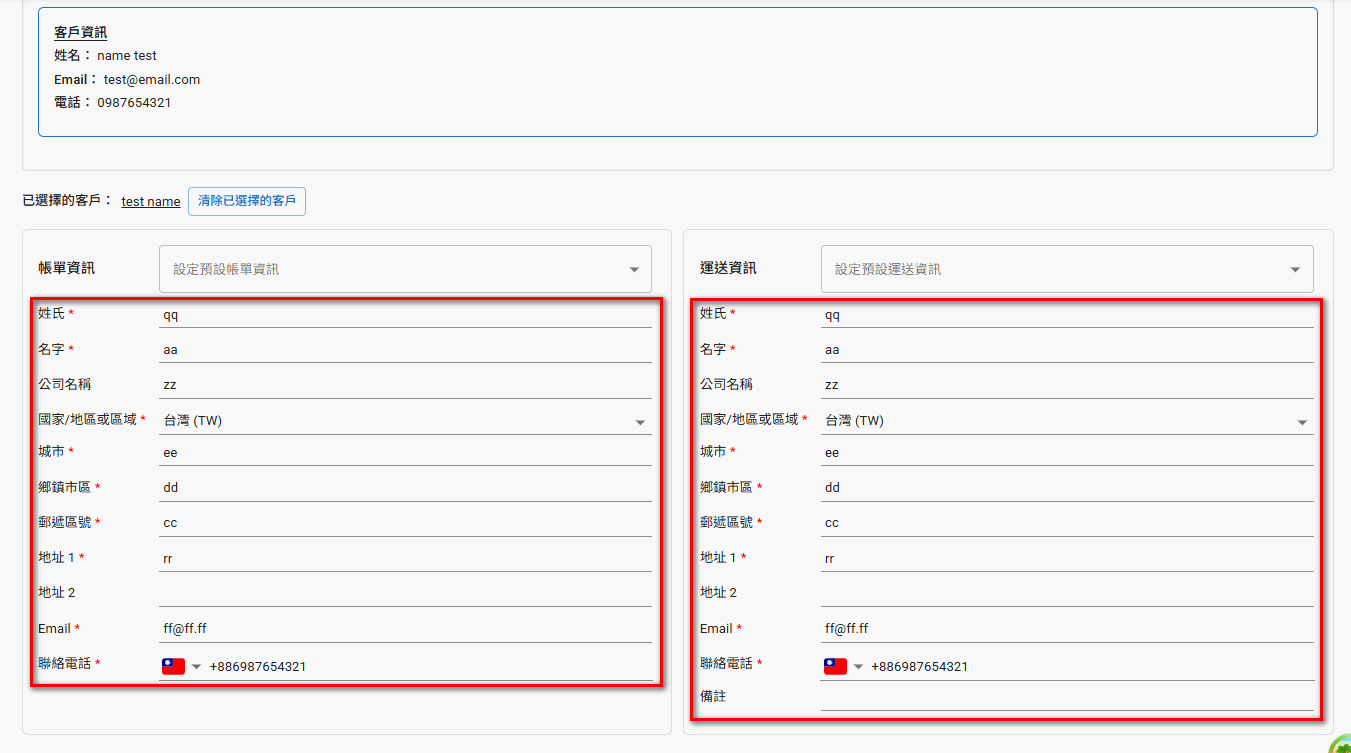This screenshot has height=753, width=1351.
Task: Select the billing 姓氏 input field
Action: [400, 314]
